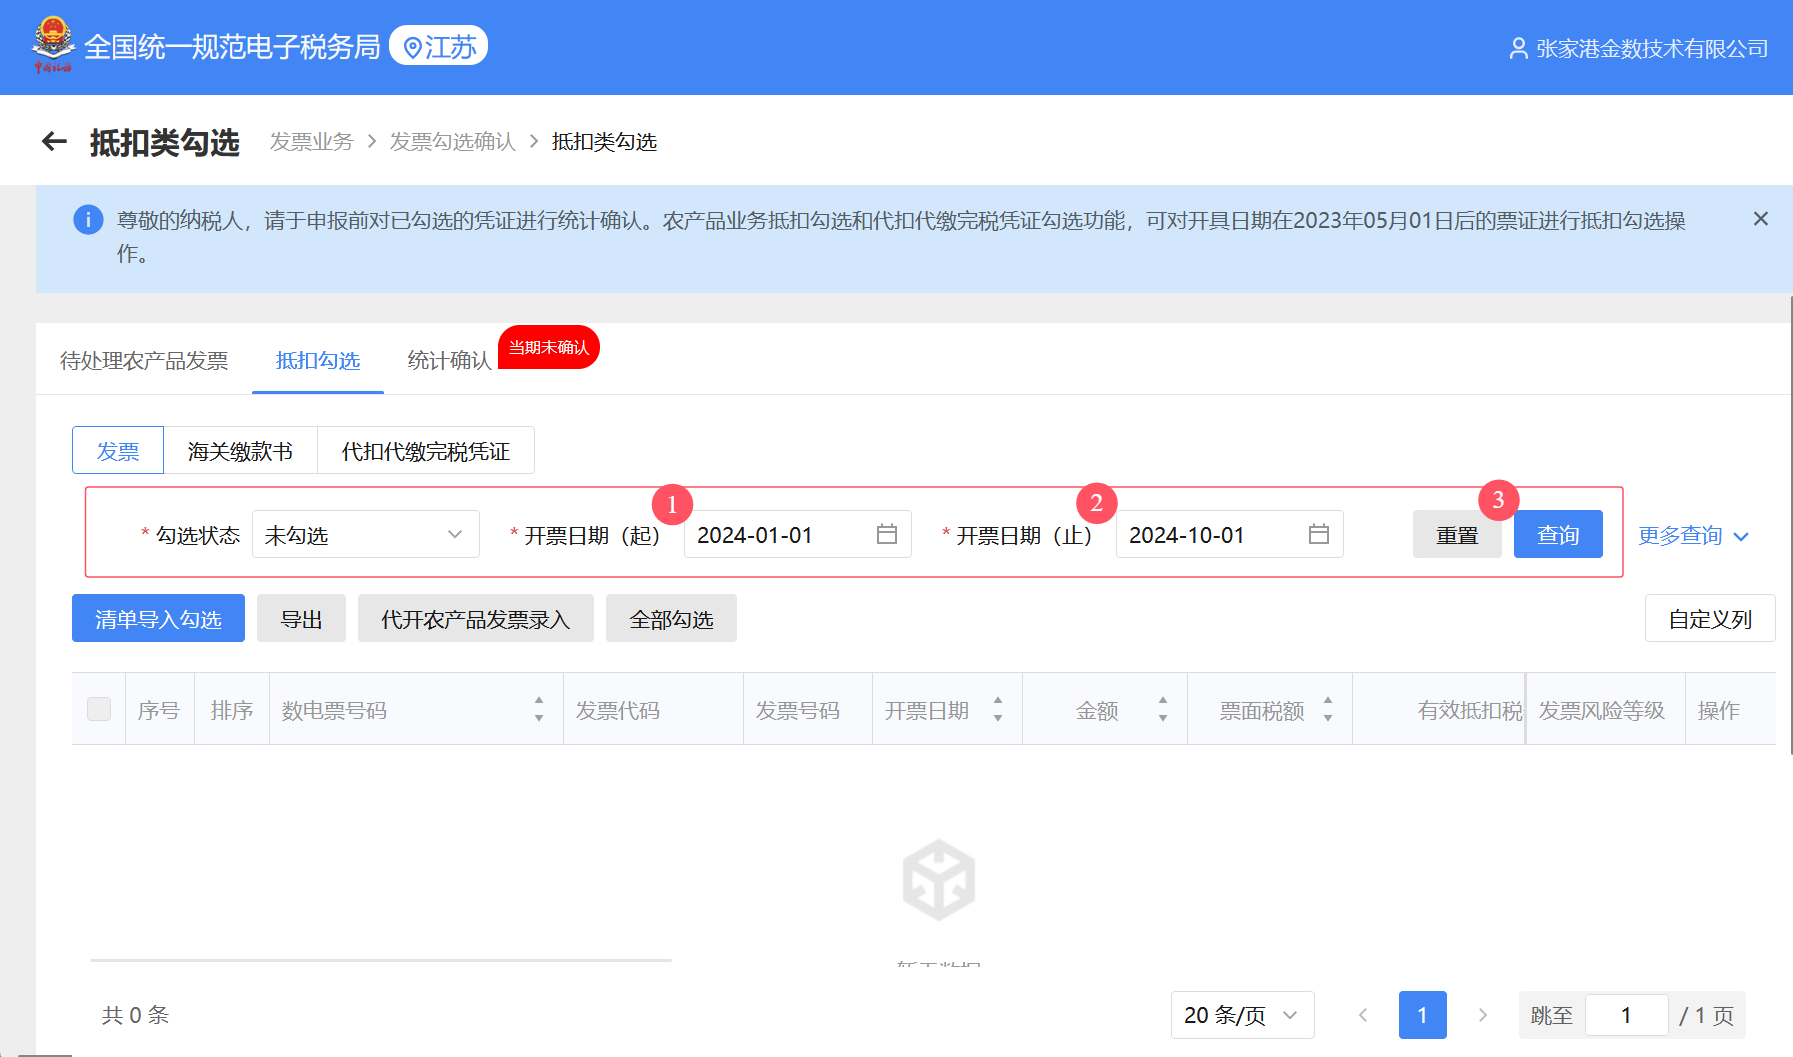Click the 张家港金数技术有限公司 account name

(1652, 48)
